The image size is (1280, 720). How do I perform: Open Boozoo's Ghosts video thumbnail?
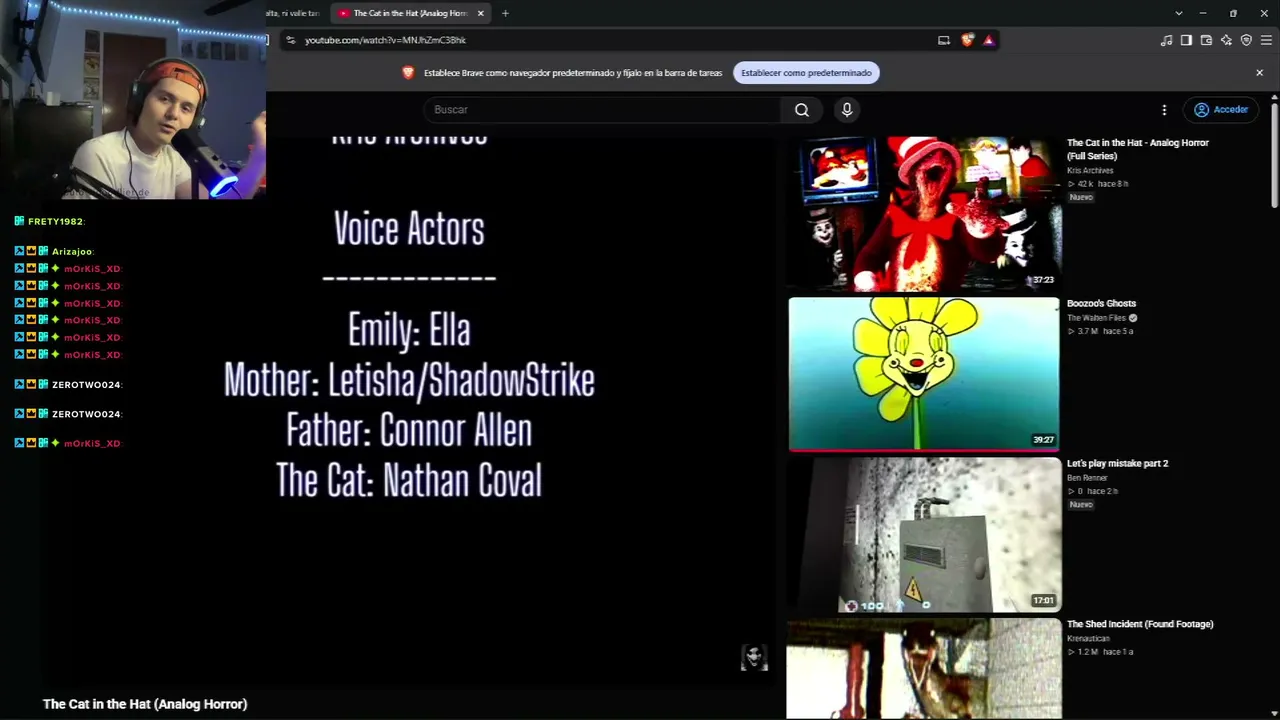point(924,374)
